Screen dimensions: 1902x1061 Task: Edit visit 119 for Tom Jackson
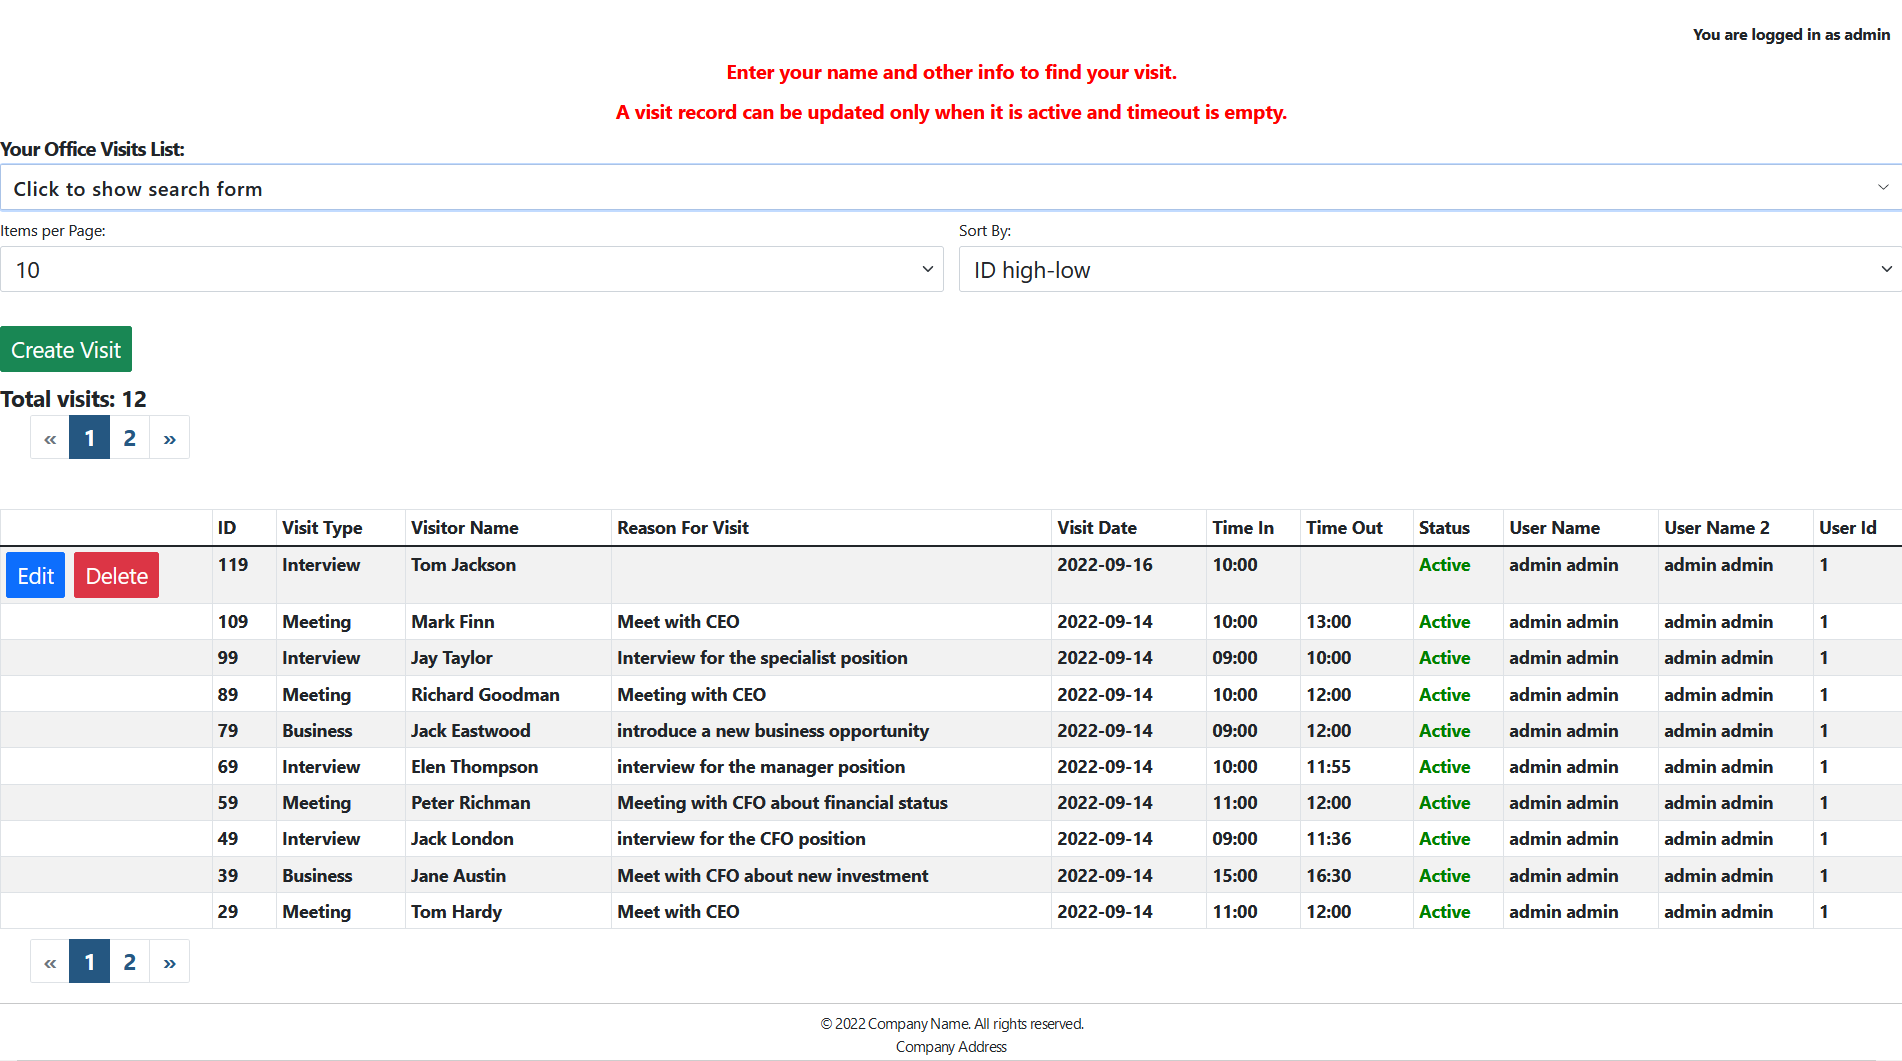coord(36,576)
